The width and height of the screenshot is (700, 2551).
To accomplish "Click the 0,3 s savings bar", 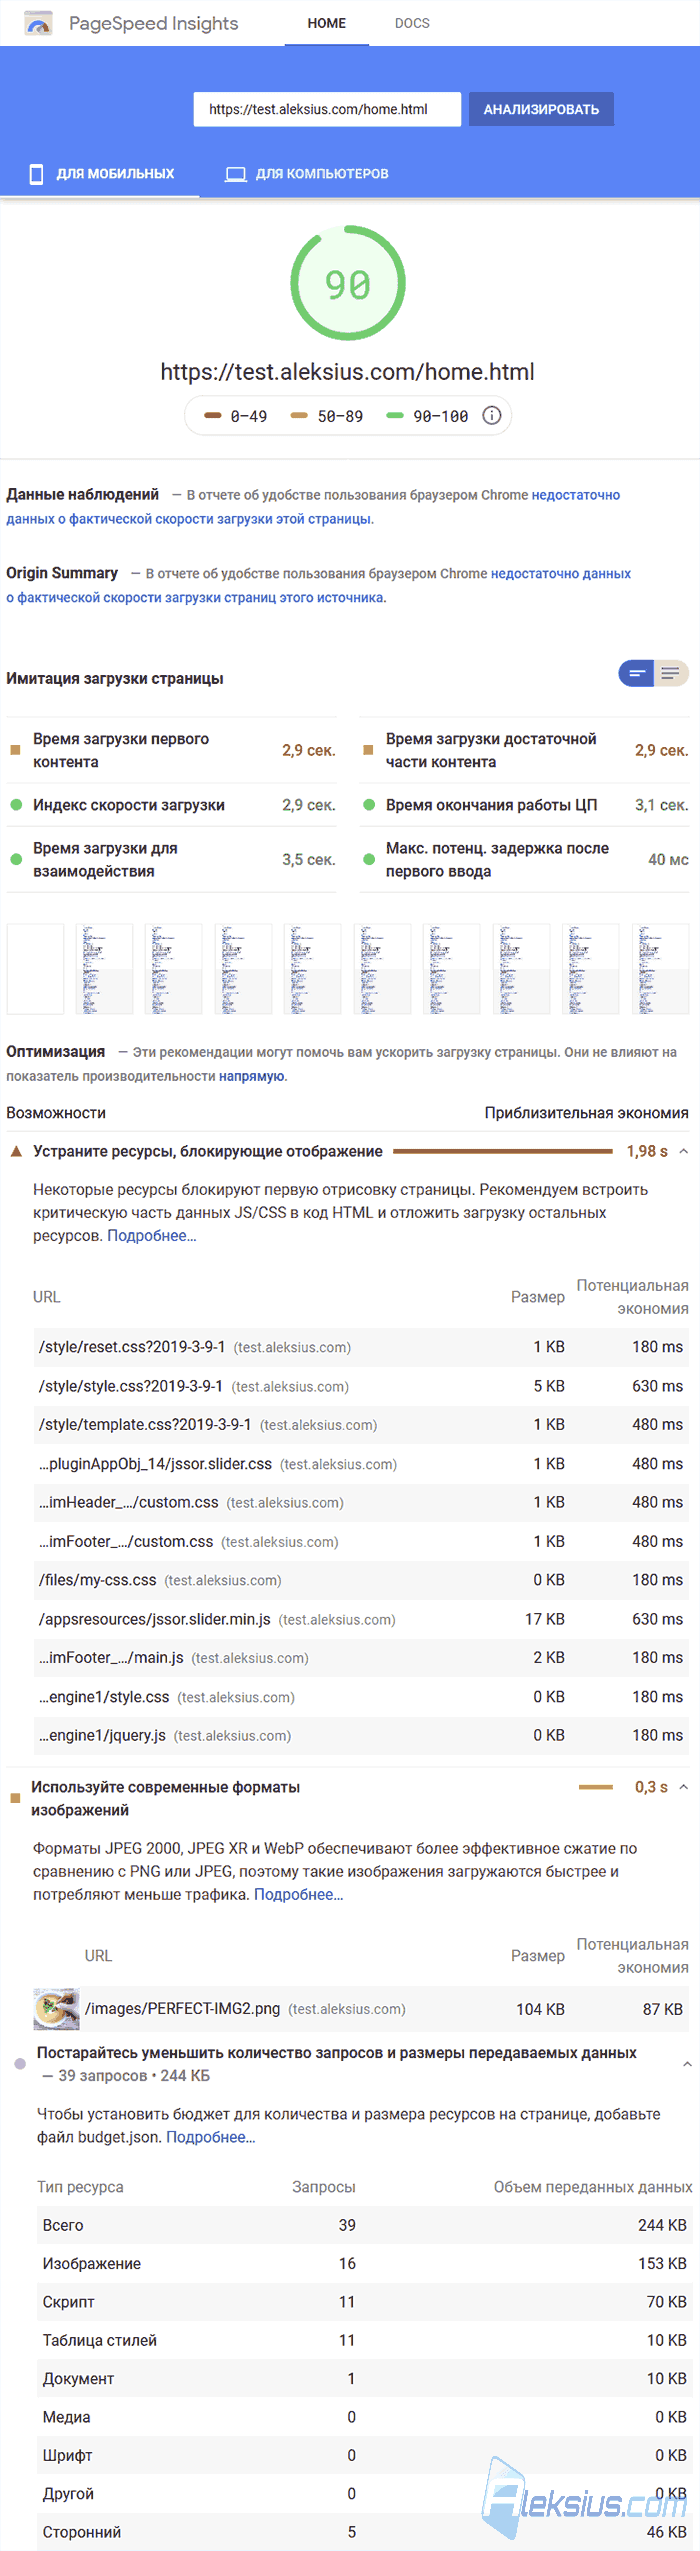I will [x=596, y=1786].
